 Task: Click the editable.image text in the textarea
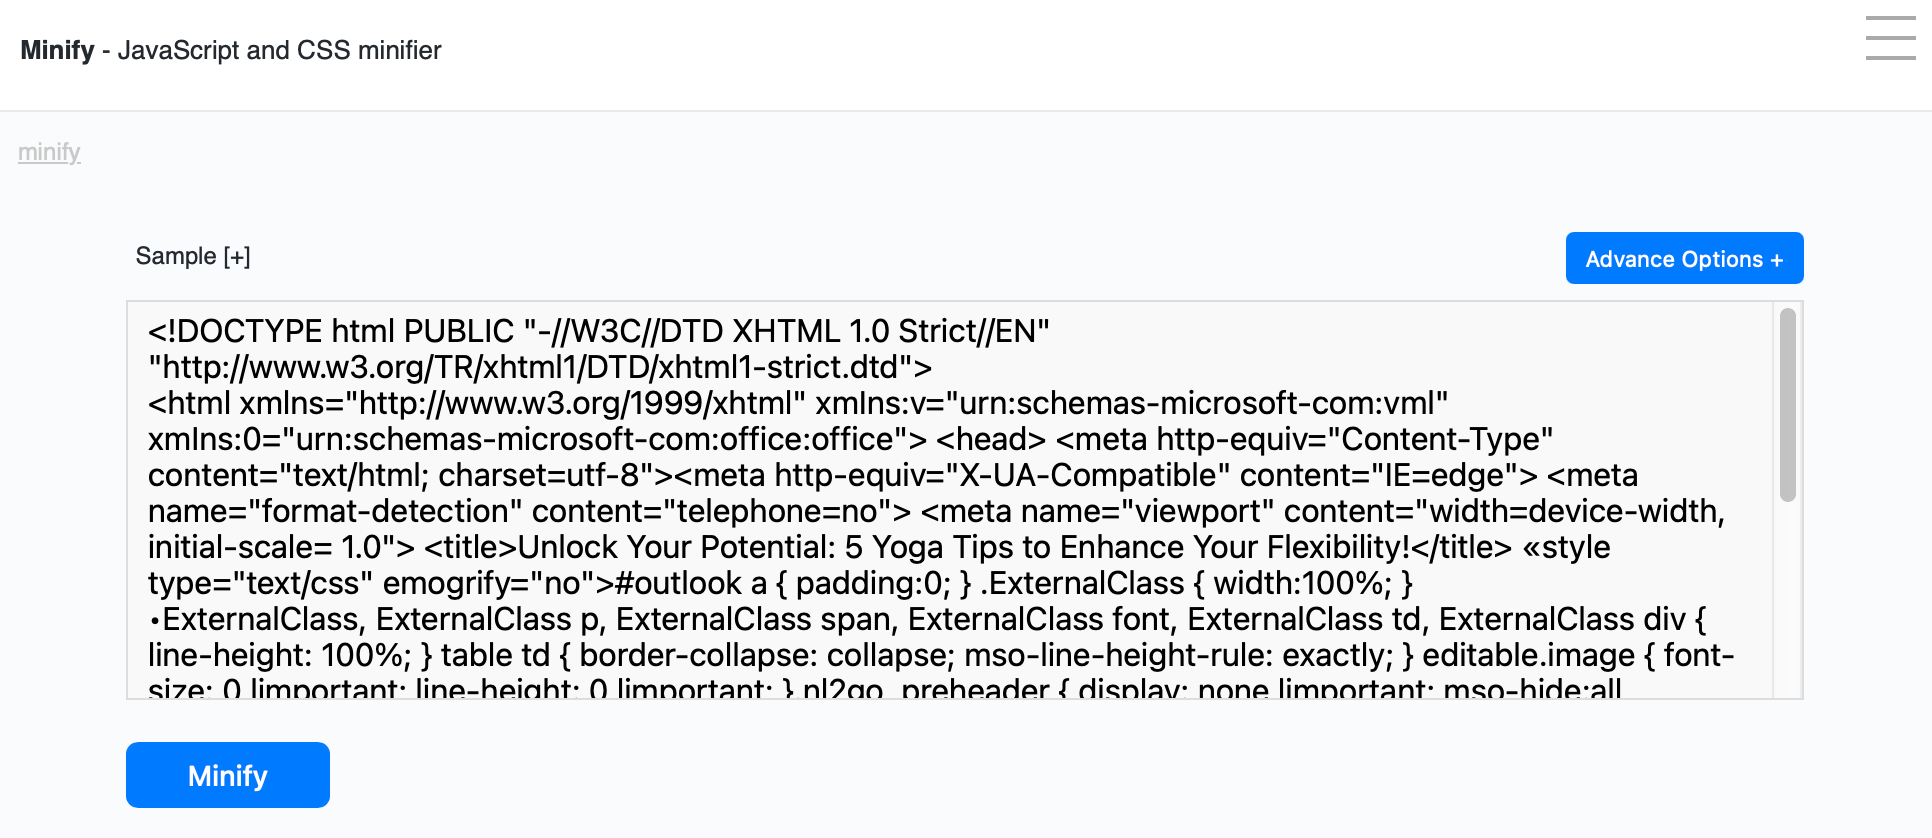pos(1528,655)
